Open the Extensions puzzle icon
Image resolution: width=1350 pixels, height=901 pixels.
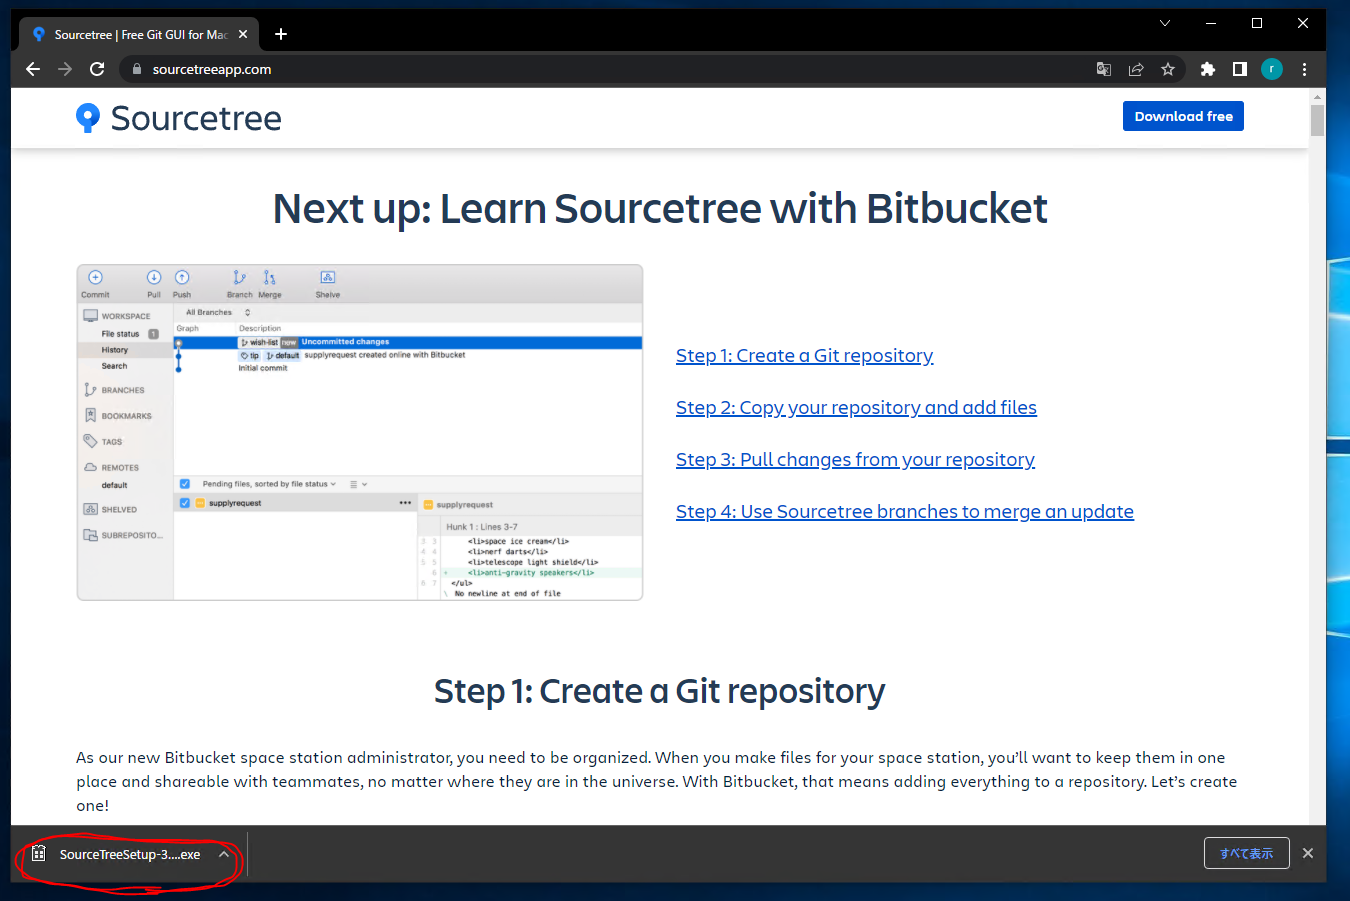click(1207, 69)
